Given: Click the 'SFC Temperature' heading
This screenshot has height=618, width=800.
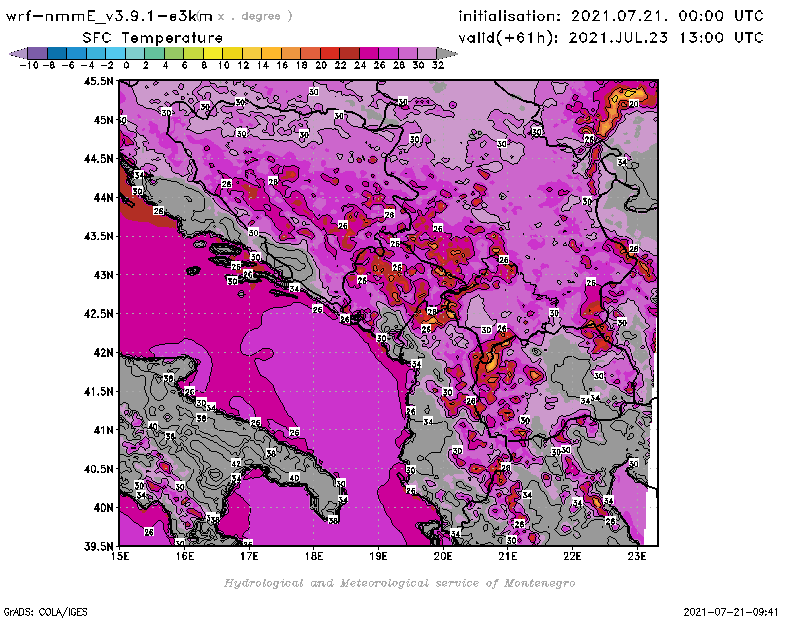Looking at the screenshot, I should tap(153, 38).
